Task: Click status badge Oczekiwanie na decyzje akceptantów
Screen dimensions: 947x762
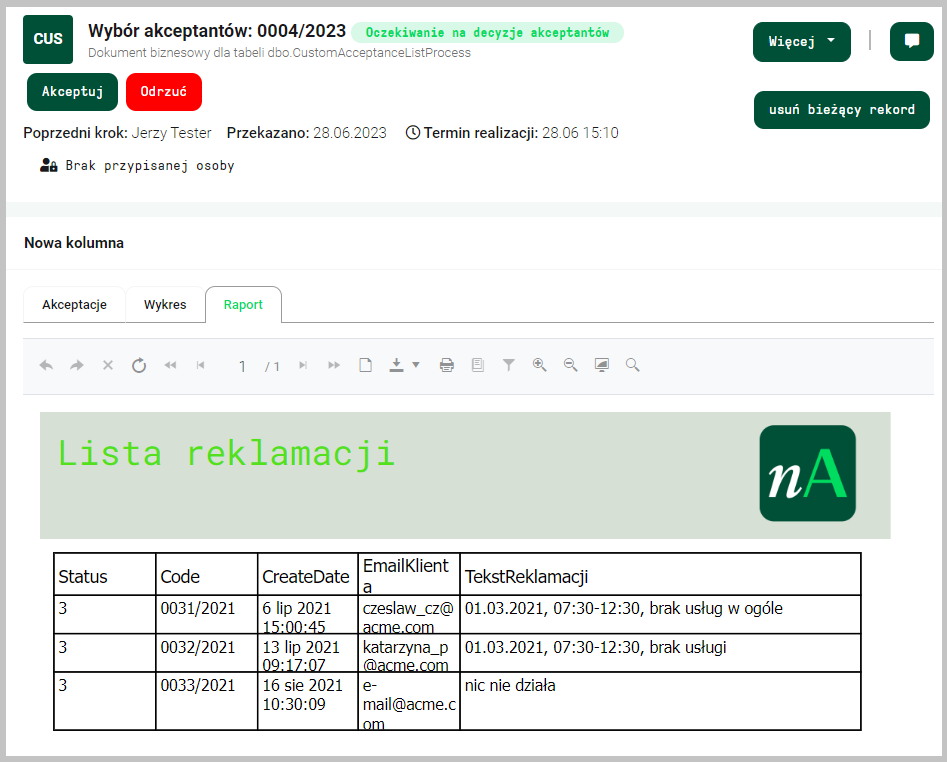Action: (x=487, y=33)
